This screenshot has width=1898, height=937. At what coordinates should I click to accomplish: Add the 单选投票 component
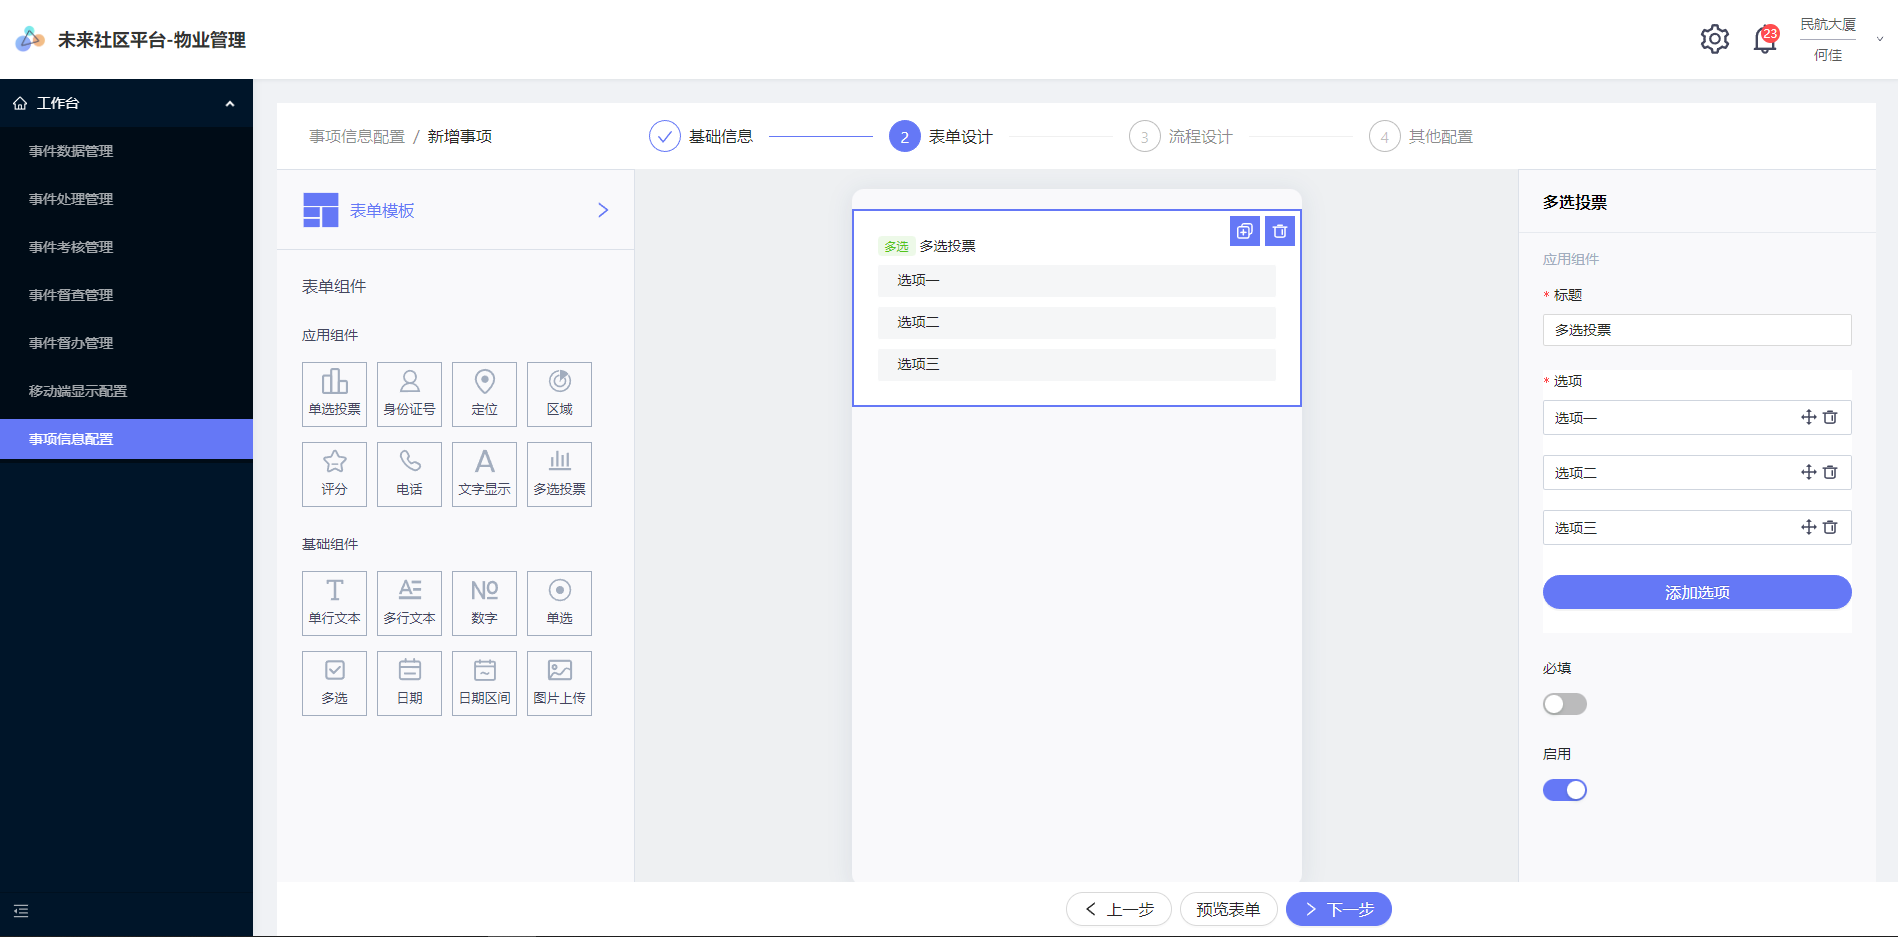coord(334,394)
